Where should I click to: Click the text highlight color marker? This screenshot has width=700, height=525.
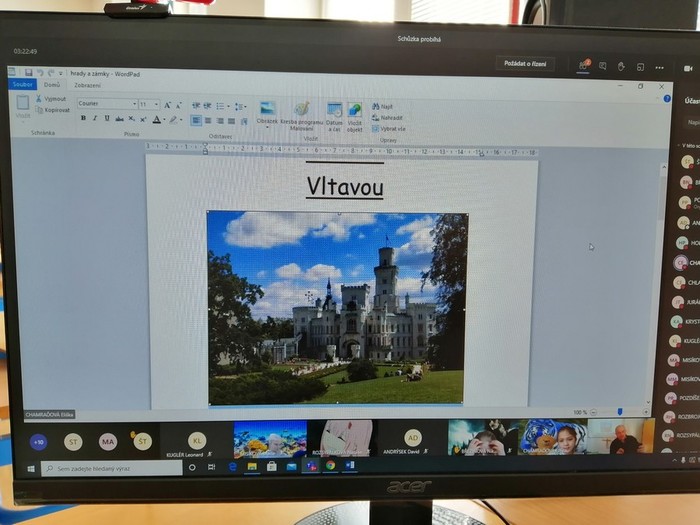tap(173, 120)
